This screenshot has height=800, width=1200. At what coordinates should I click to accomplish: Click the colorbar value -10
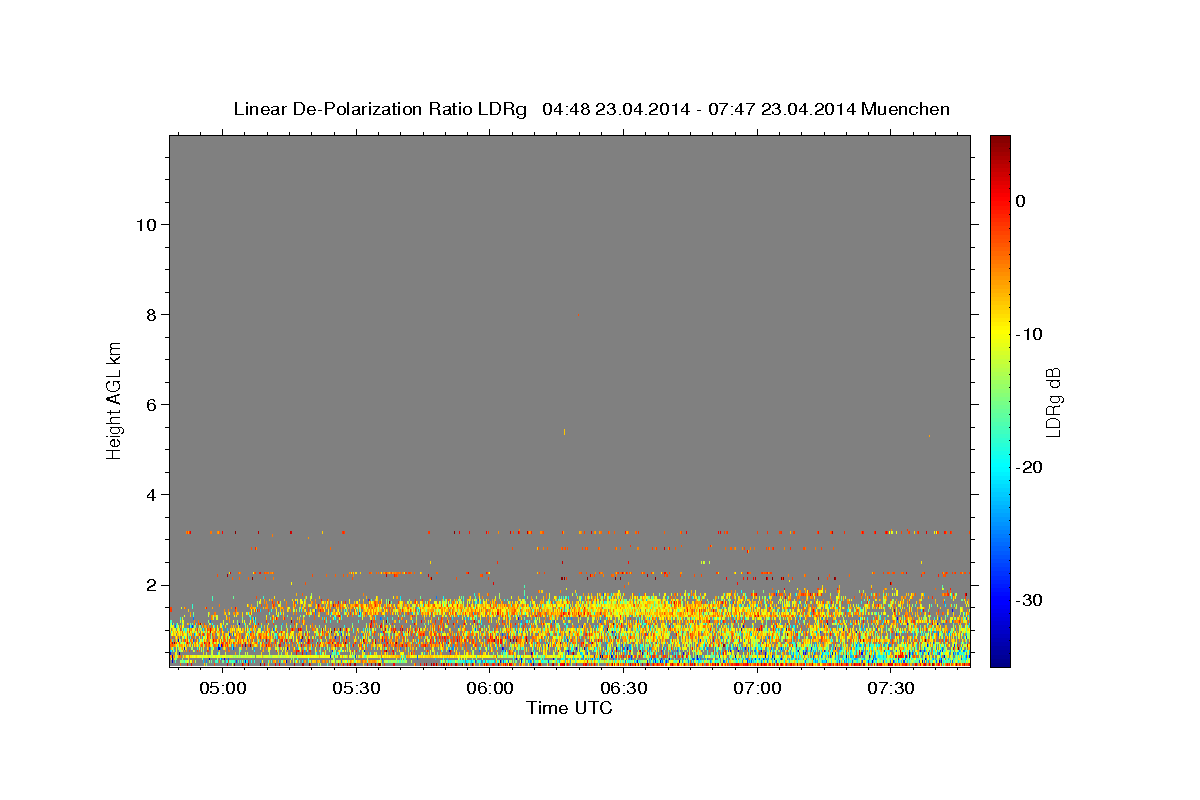[1030, 334]
